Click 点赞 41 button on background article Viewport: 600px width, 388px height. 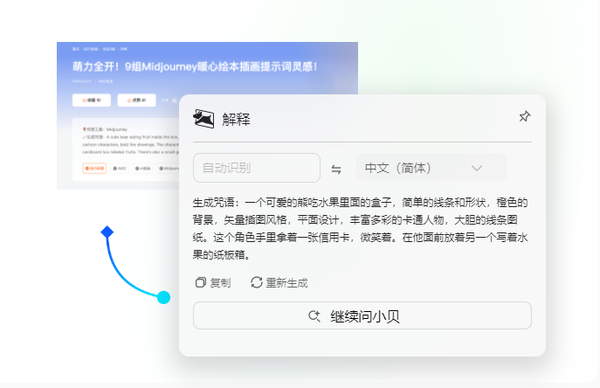(x=137, y=100)
